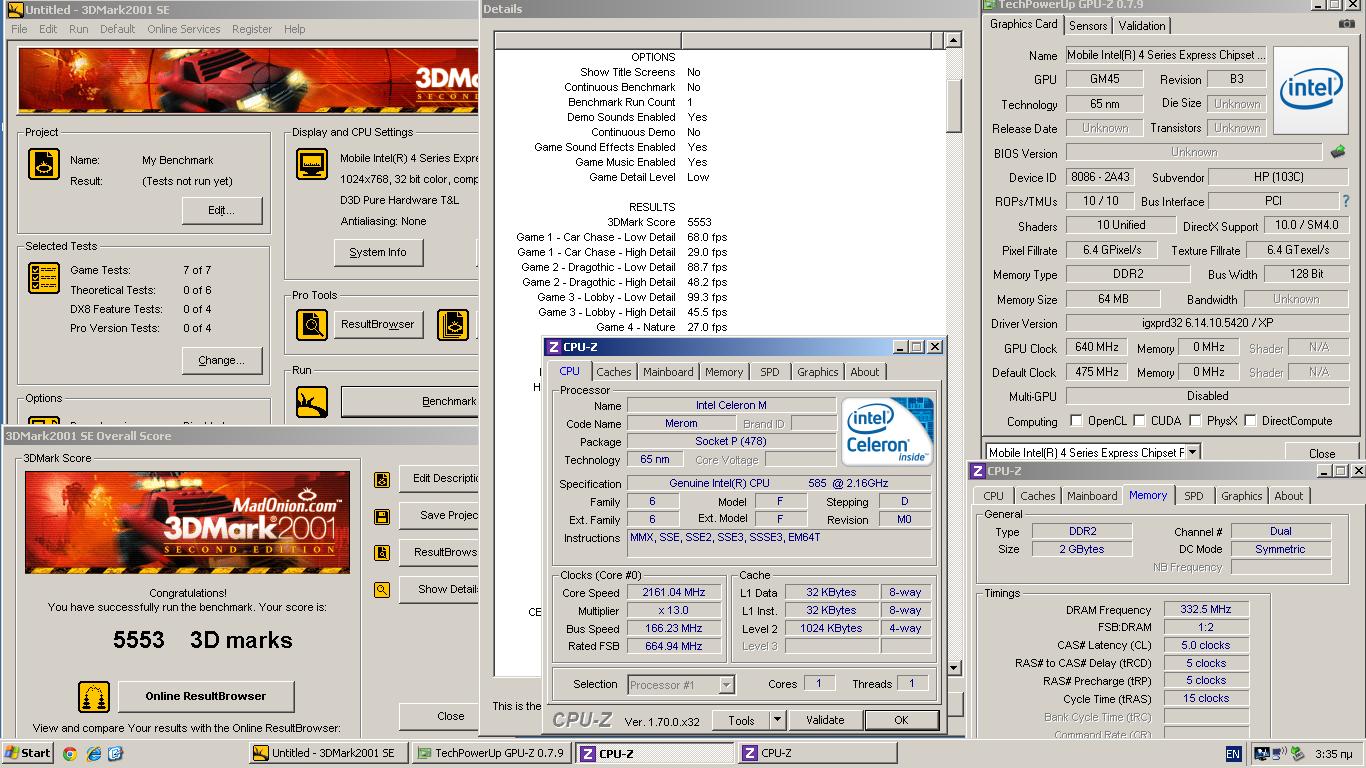Click the CPU-Z Specification field
Viewport: 1366px width, 768px height.
(779, 483)
